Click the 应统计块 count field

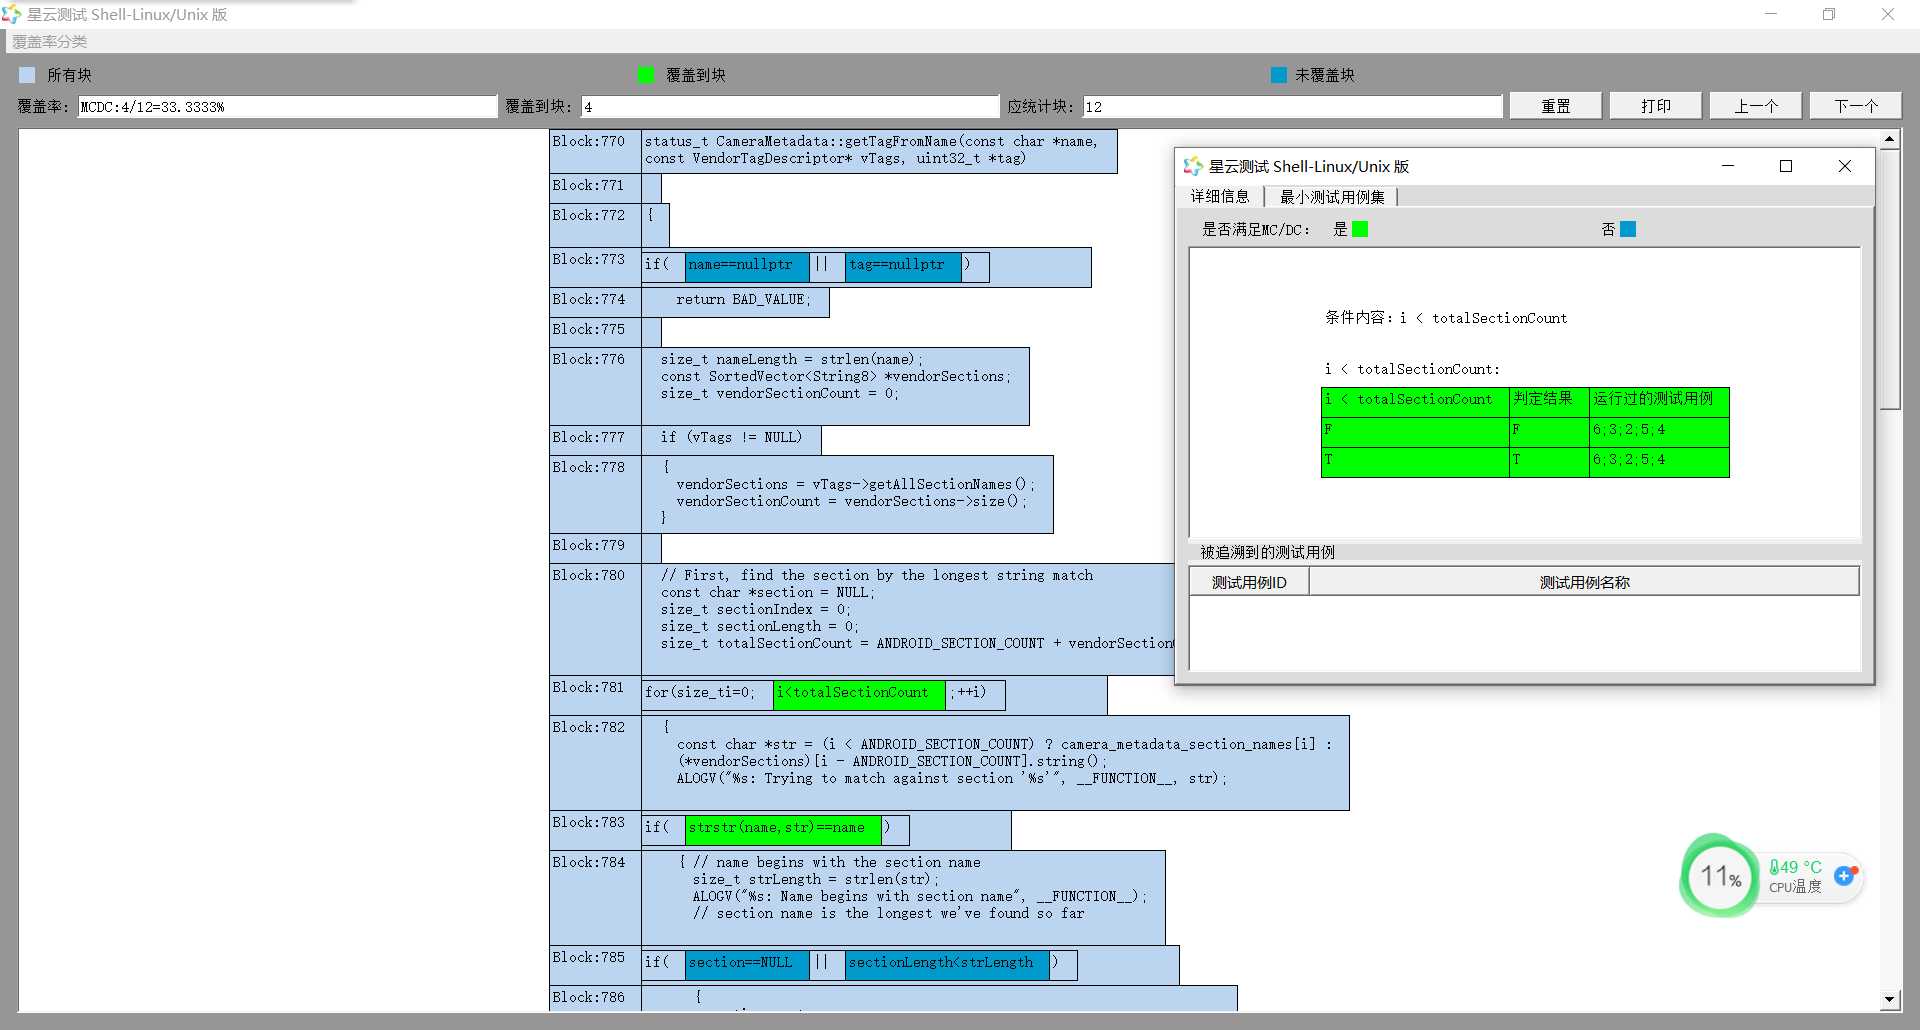click(1292, 107)
